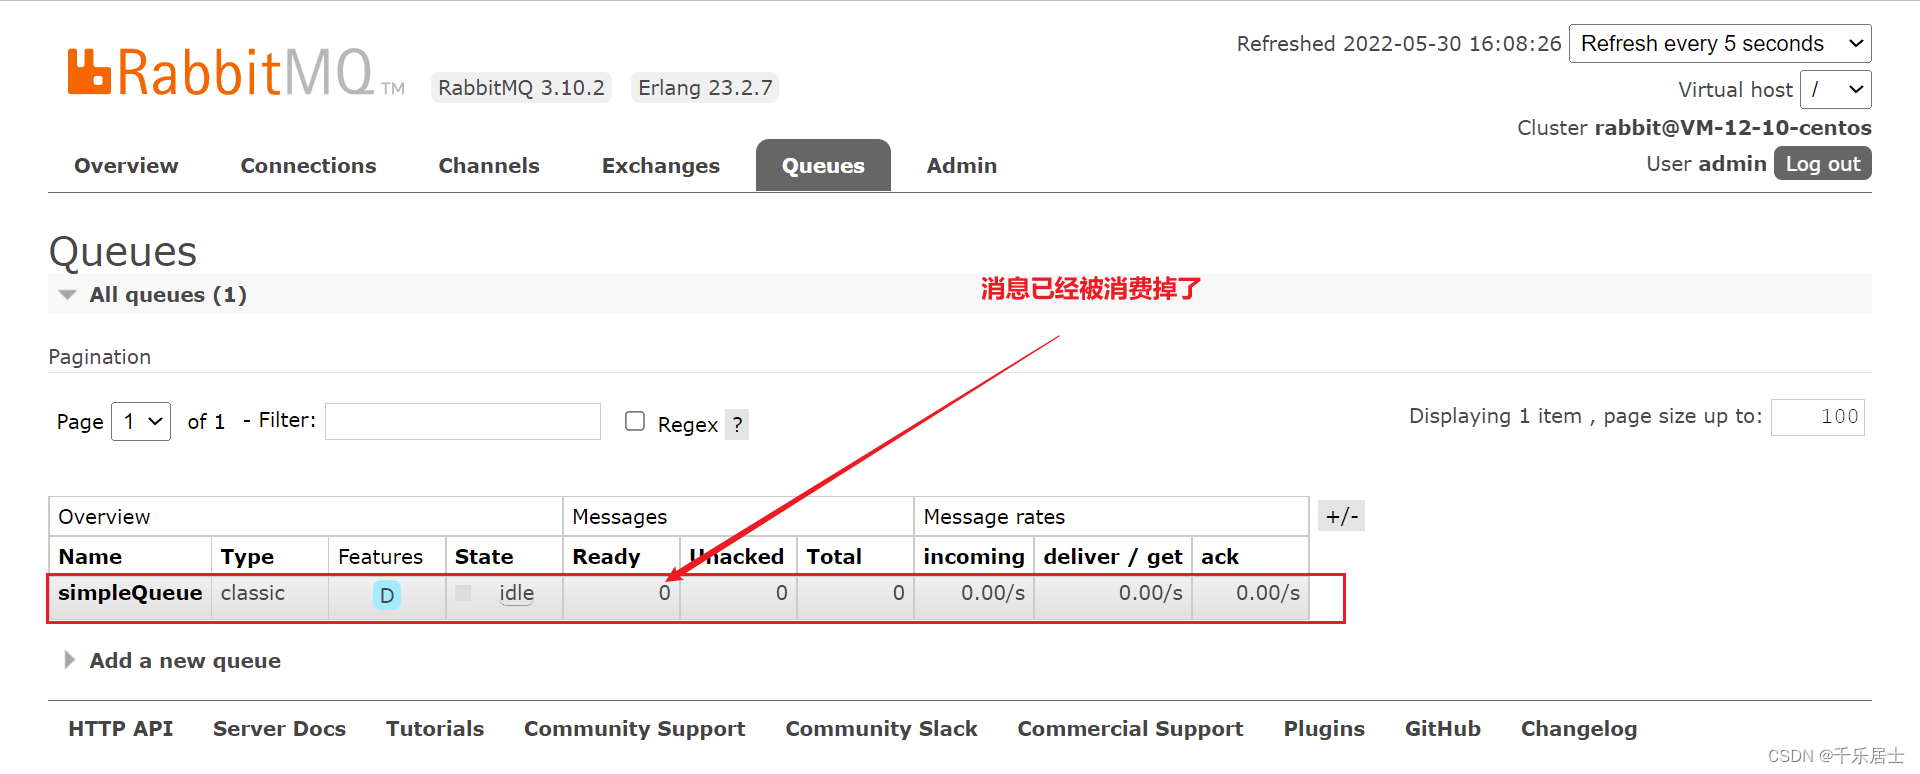Open the Commercial Support link
Viewport: 1920px width, 774px height.
[x=1130, y=729]
